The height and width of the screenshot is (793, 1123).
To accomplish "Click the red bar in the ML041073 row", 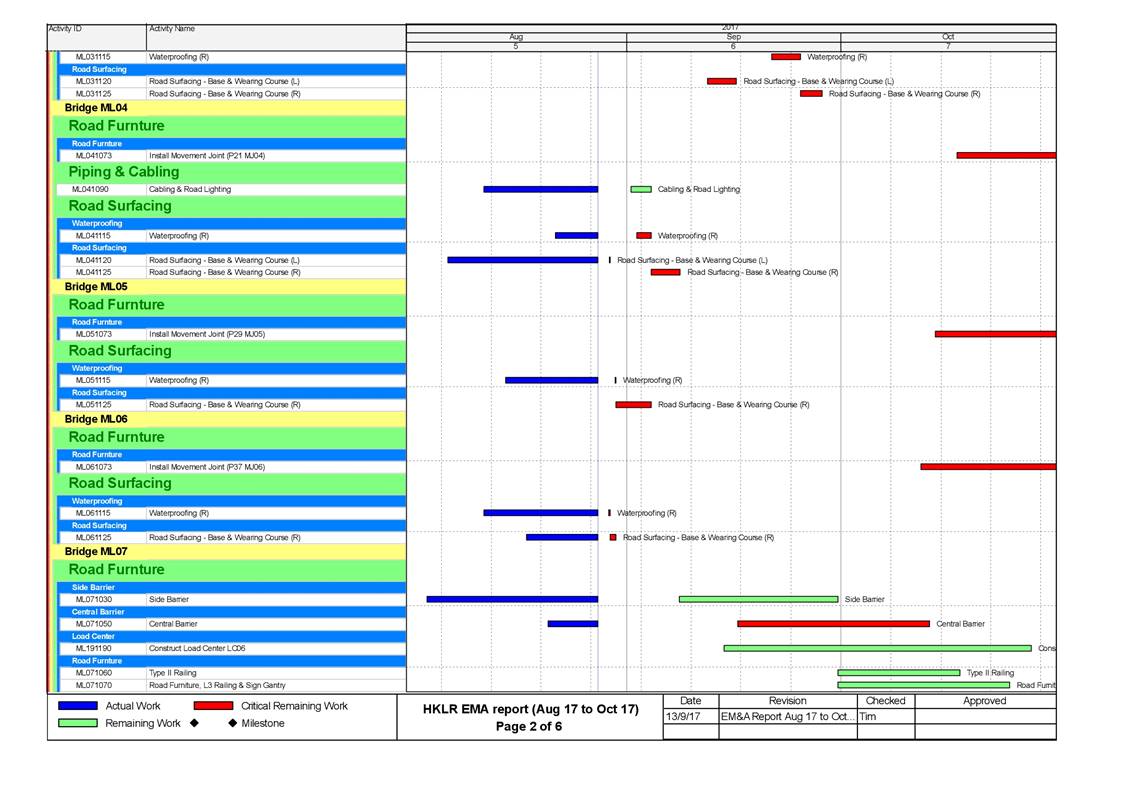I will tap(1006, 155).
